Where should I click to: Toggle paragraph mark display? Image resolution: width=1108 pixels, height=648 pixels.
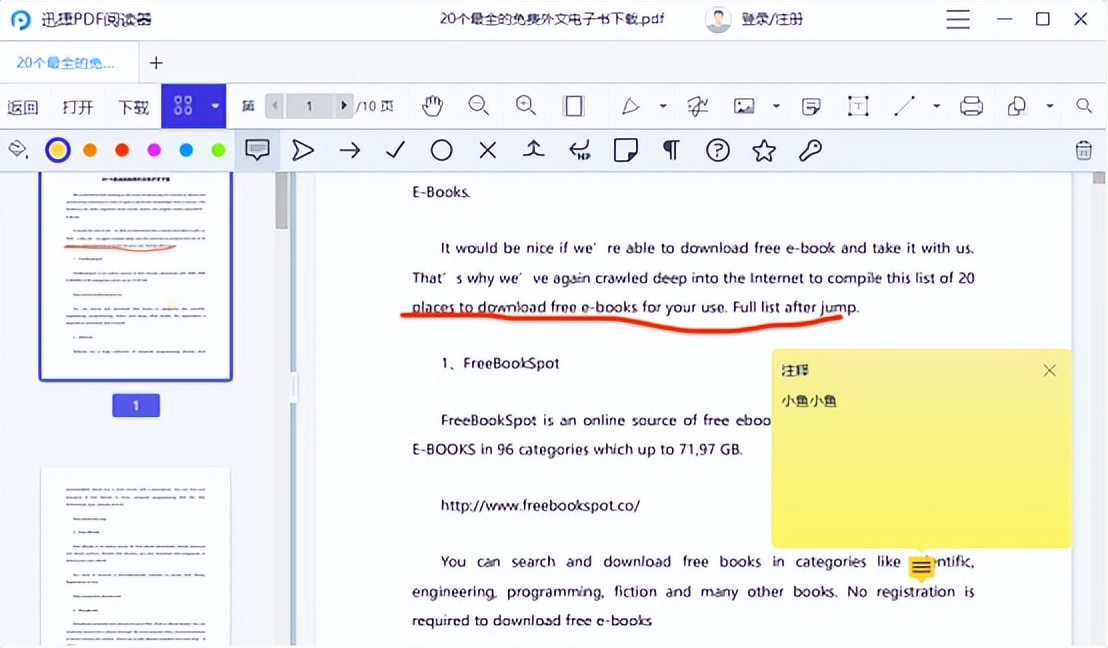click(x=671, y=149)
